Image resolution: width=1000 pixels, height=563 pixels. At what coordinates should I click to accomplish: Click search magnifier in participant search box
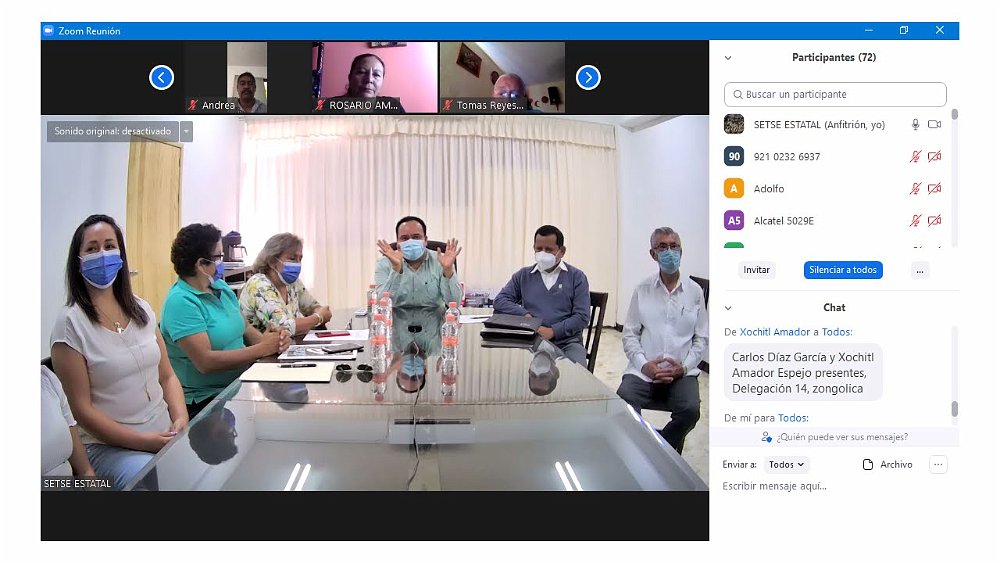pos(737,95)
